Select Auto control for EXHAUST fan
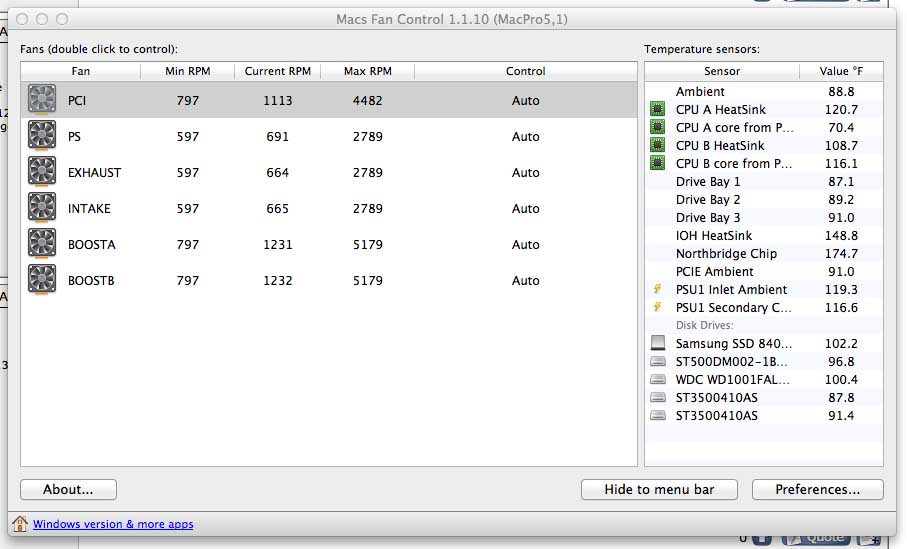Image resolution: width=907 pixels, height=549 pixels. pyautogui.click(x=525, y=172)
